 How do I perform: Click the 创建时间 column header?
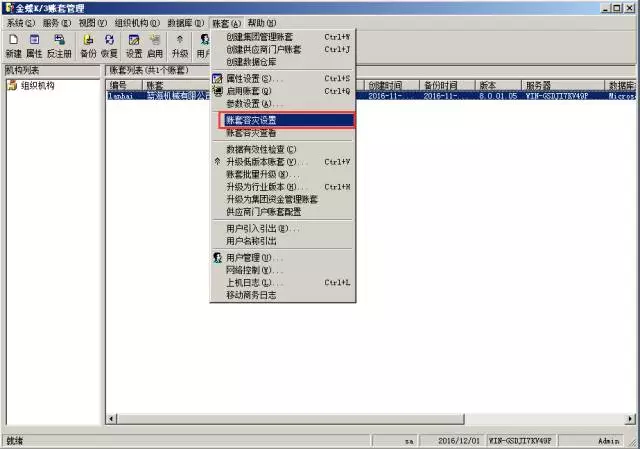pyautogui.click(x=391, y=85)
